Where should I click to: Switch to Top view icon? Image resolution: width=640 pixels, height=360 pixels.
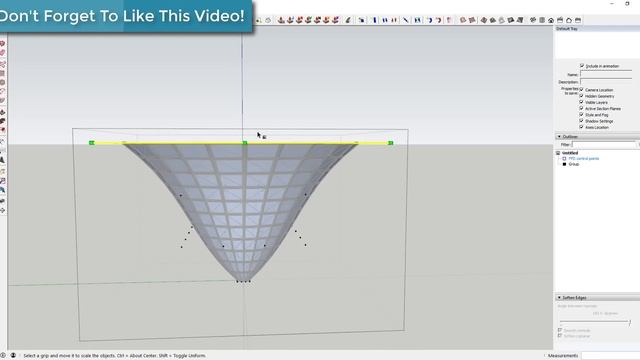[x=542, y=20]
